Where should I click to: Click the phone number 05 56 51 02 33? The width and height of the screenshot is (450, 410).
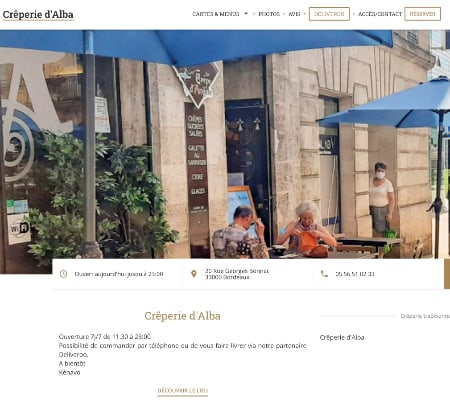(355, 274)
